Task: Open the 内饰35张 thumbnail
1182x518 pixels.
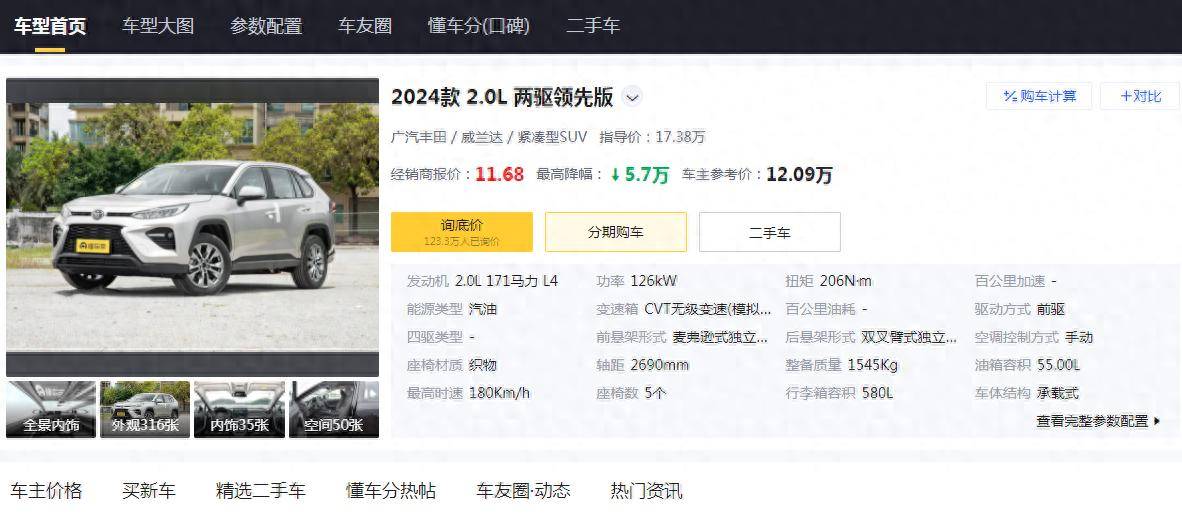Action: [239, 409]
